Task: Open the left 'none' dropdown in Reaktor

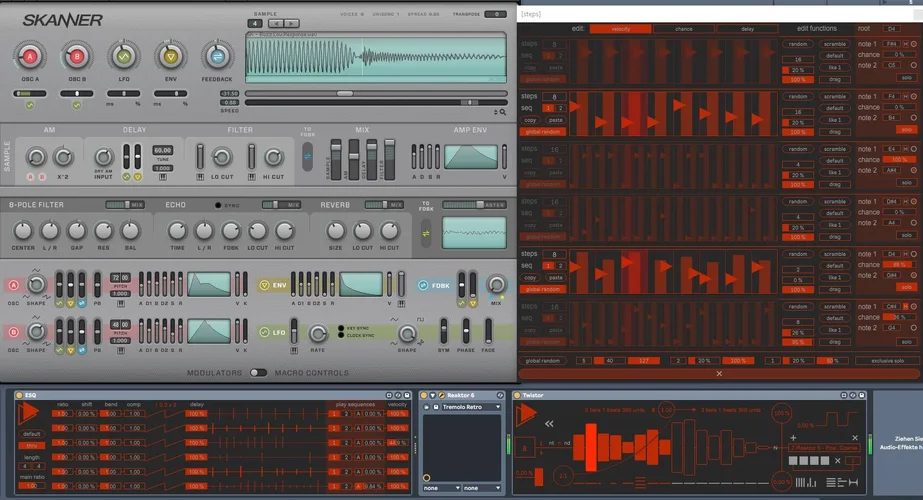Action: click(x=440, y=488)
